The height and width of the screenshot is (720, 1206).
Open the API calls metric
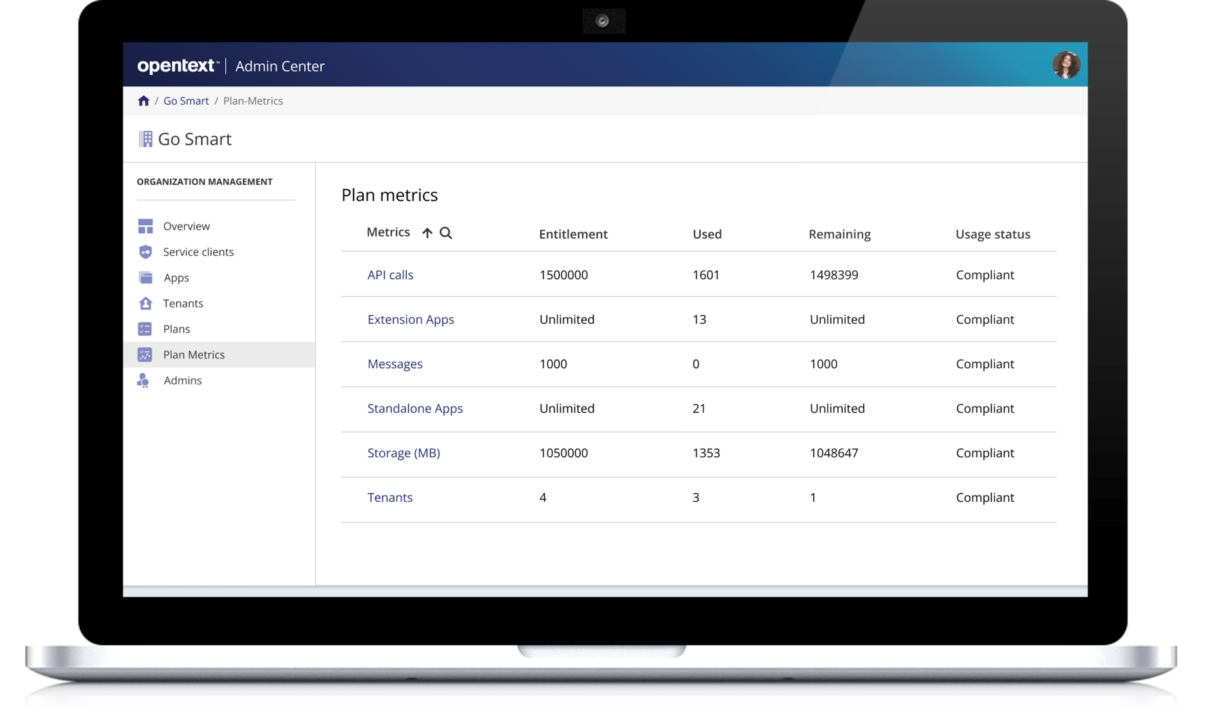[390, 274]
